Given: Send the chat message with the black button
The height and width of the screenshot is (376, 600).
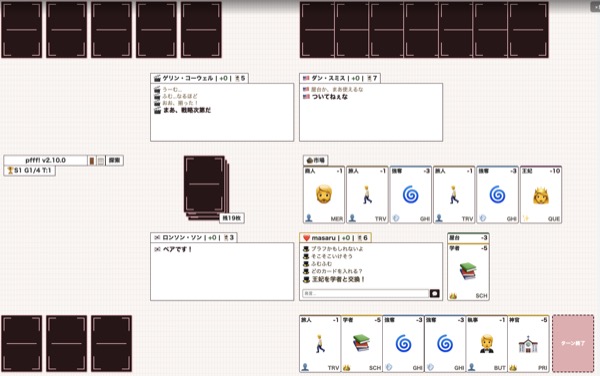Looking at the screenshot, I should click(434, 293).
